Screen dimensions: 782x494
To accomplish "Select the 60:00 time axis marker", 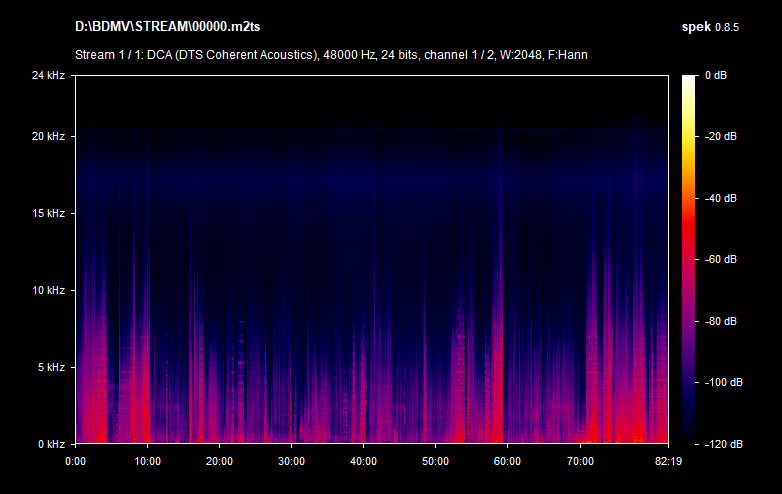I will point(507,461).
